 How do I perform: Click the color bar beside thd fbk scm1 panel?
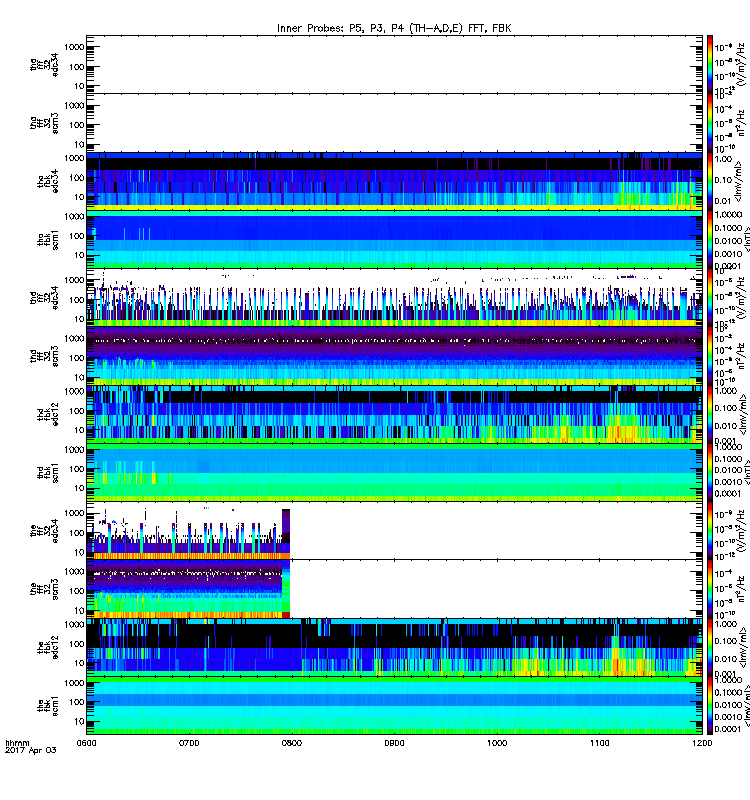click(710, 472)
